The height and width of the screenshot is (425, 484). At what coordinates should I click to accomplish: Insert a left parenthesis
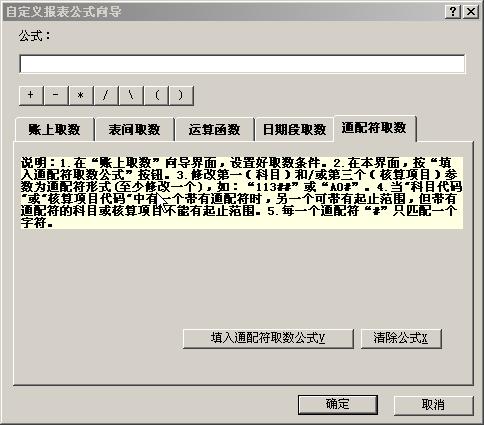pos(156,95)
